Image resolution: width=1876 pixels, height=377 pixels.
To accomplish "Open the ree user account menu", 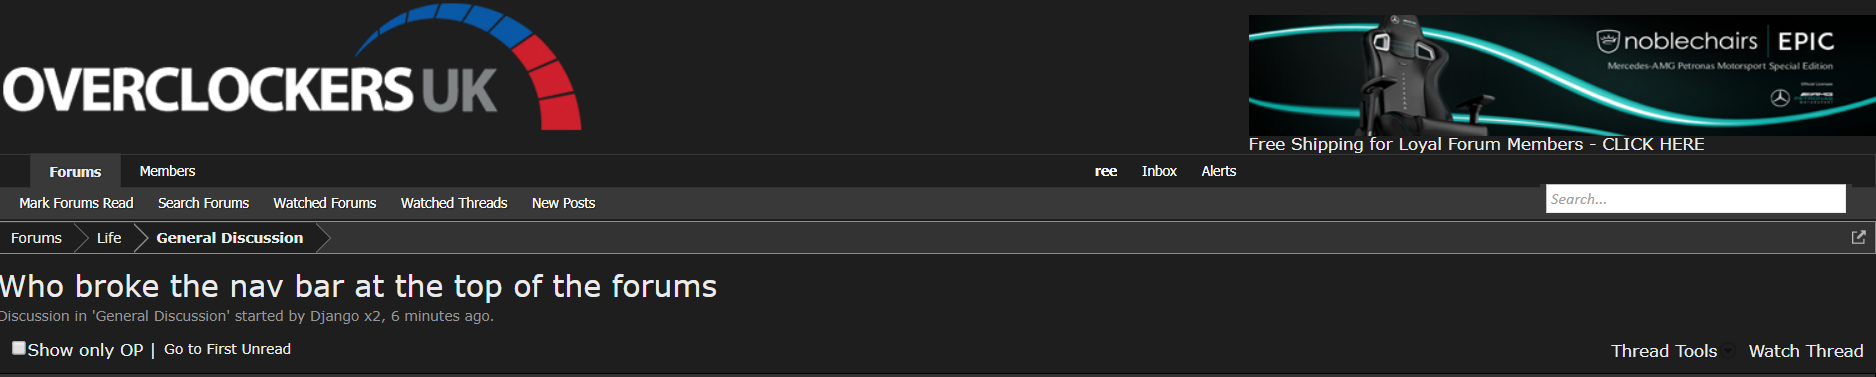I will click(1106, 171).
